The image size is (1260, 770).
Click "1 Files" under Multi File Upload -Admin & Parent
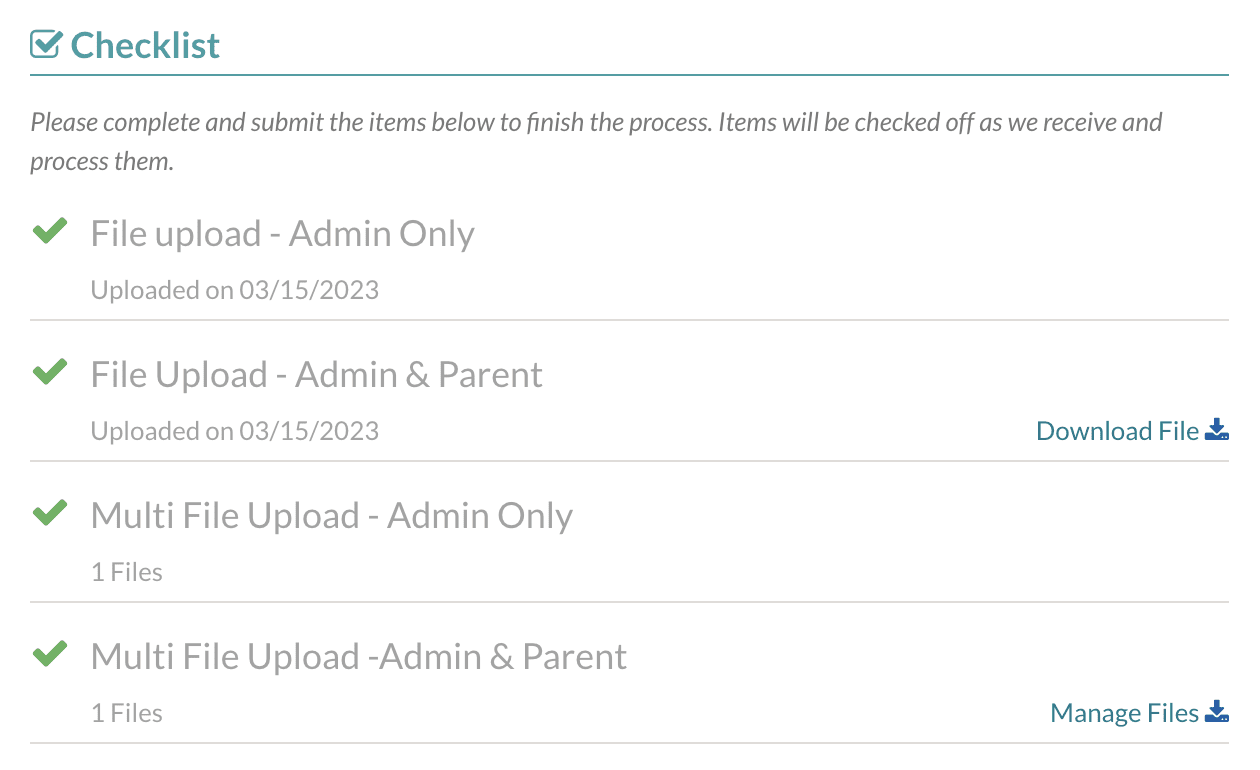click(x=126, y=714)
